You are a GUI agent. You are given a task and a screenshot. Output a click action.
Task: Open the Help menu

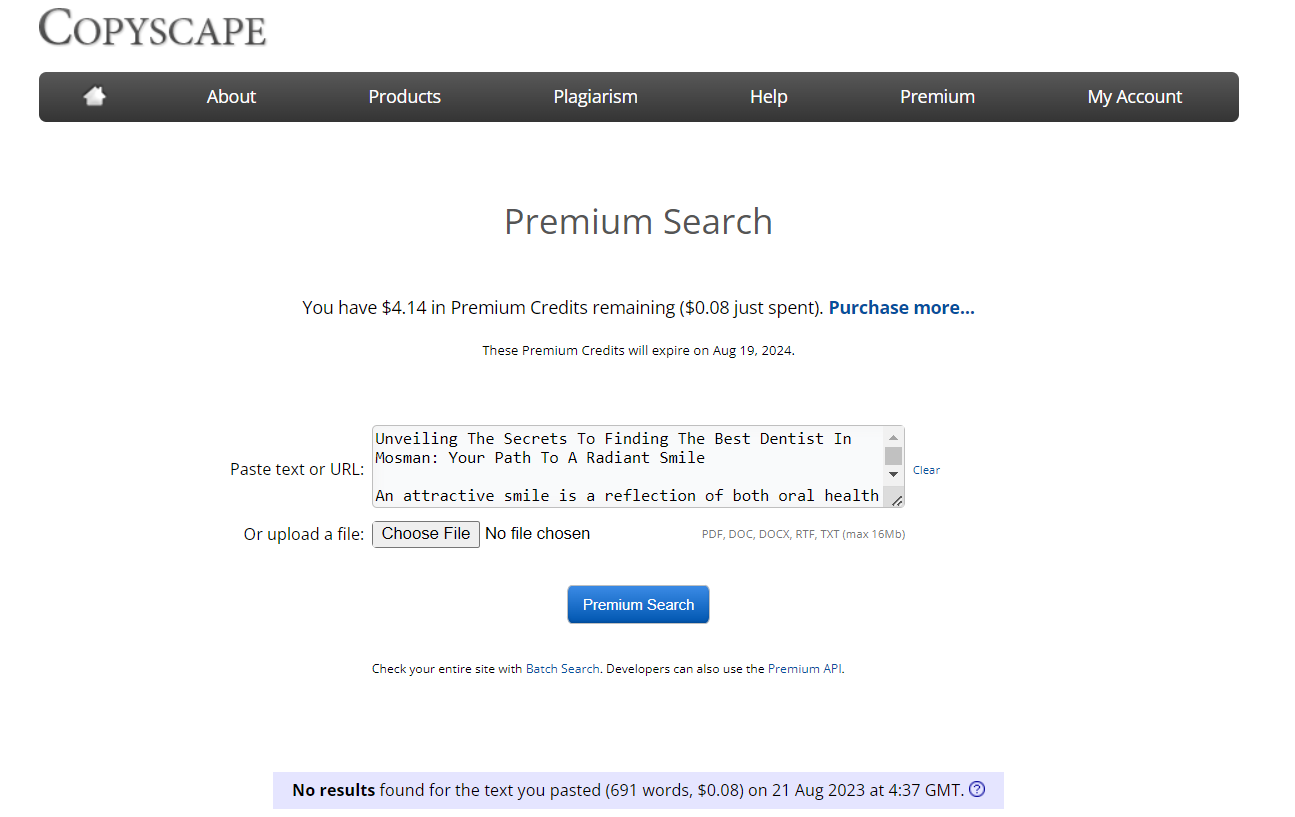click(768, 97)
